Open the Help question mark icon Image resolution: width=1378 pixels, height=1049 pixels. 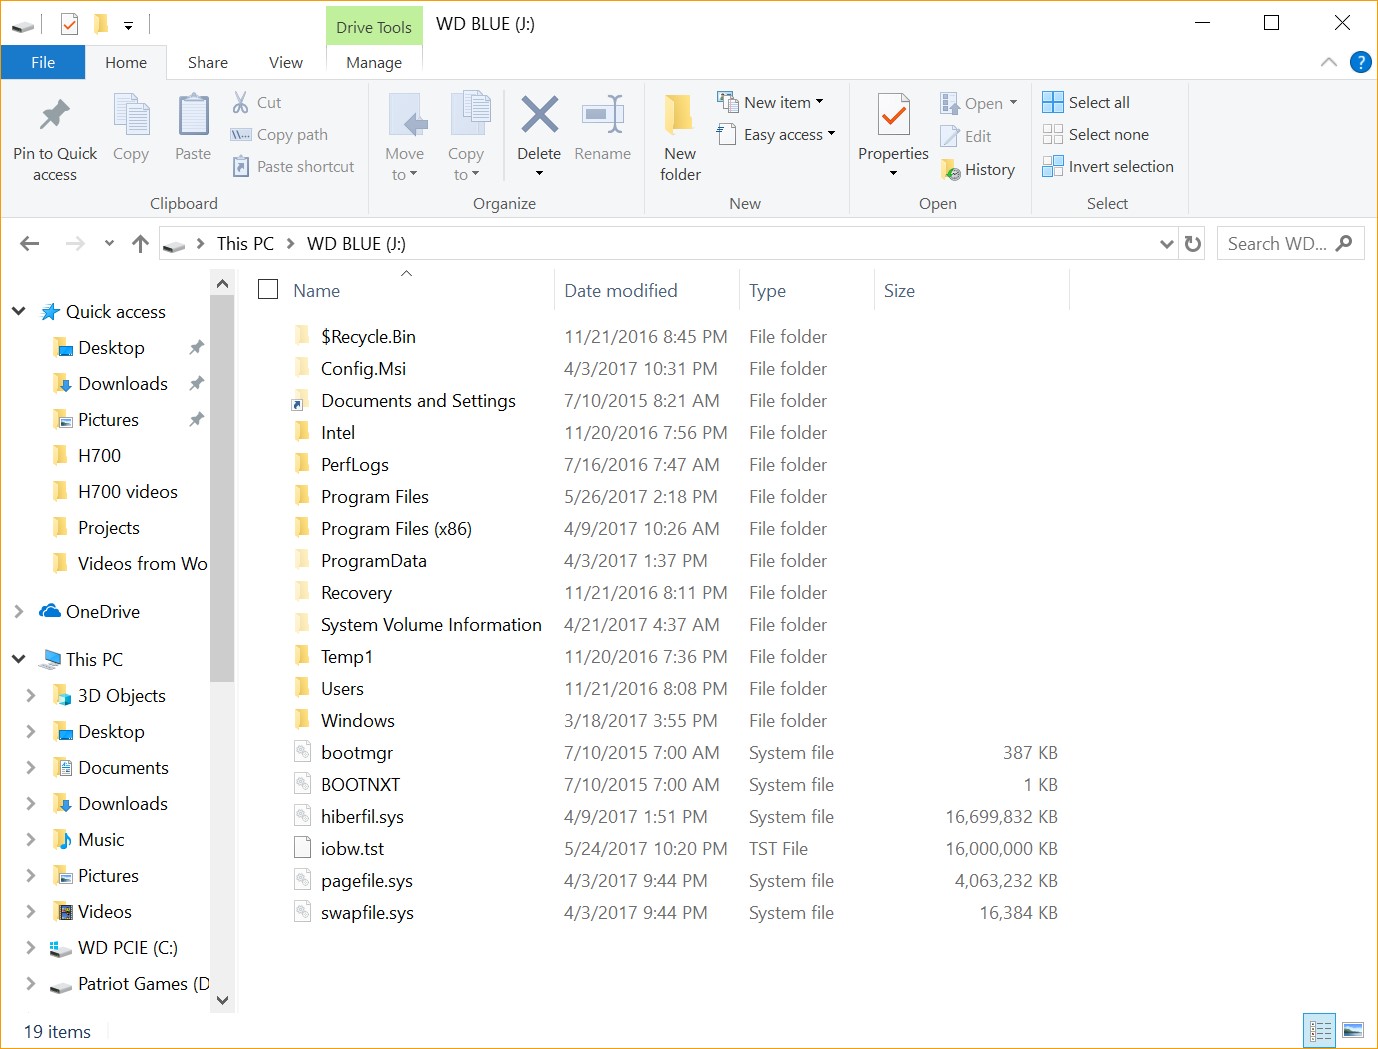pyautogui.click(x=1360, y=62)
